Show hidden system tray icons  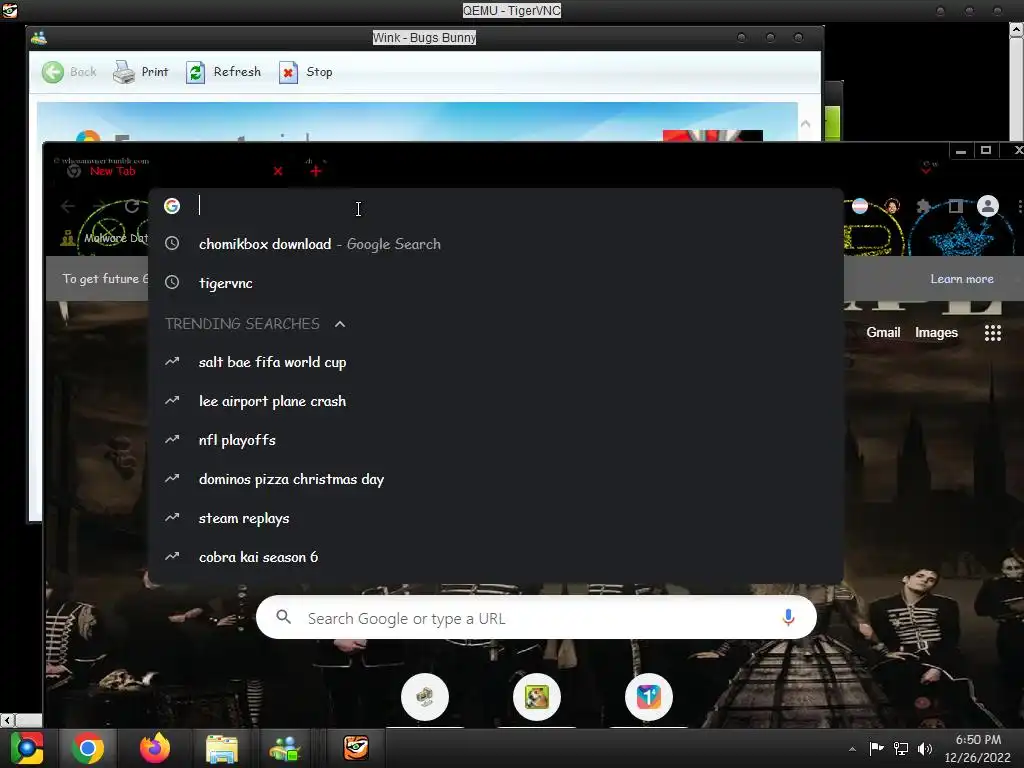tap(852, 749)
